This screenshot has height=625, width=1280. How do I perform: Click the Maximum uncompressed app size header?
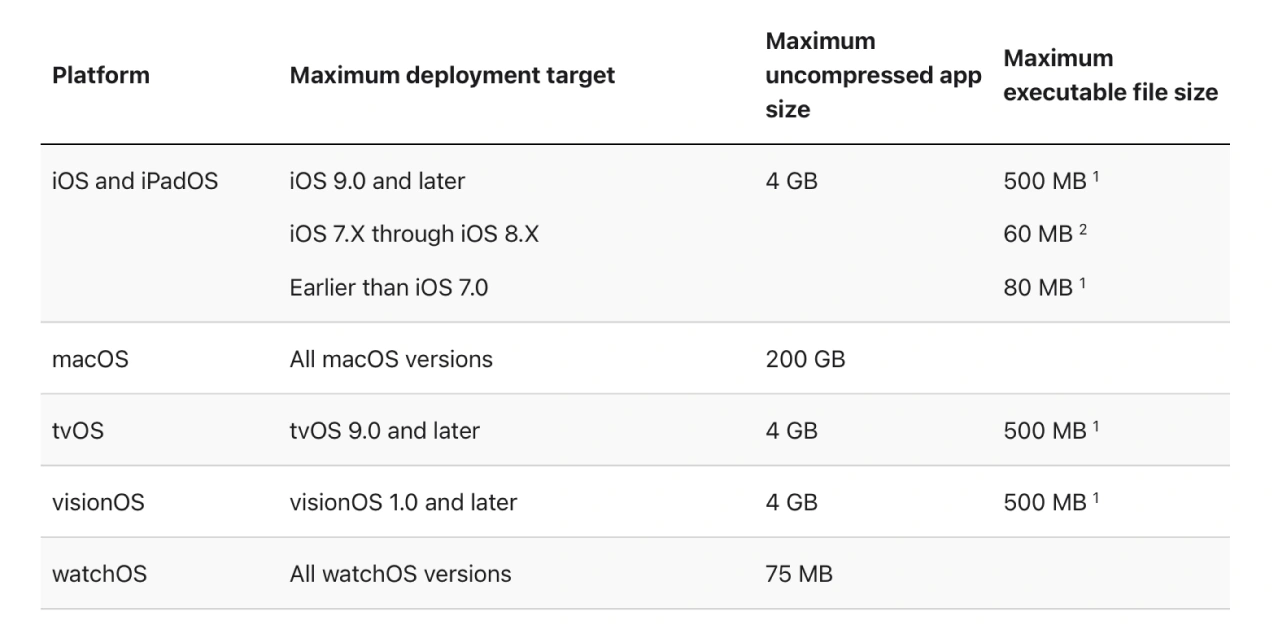pos(873,75)
